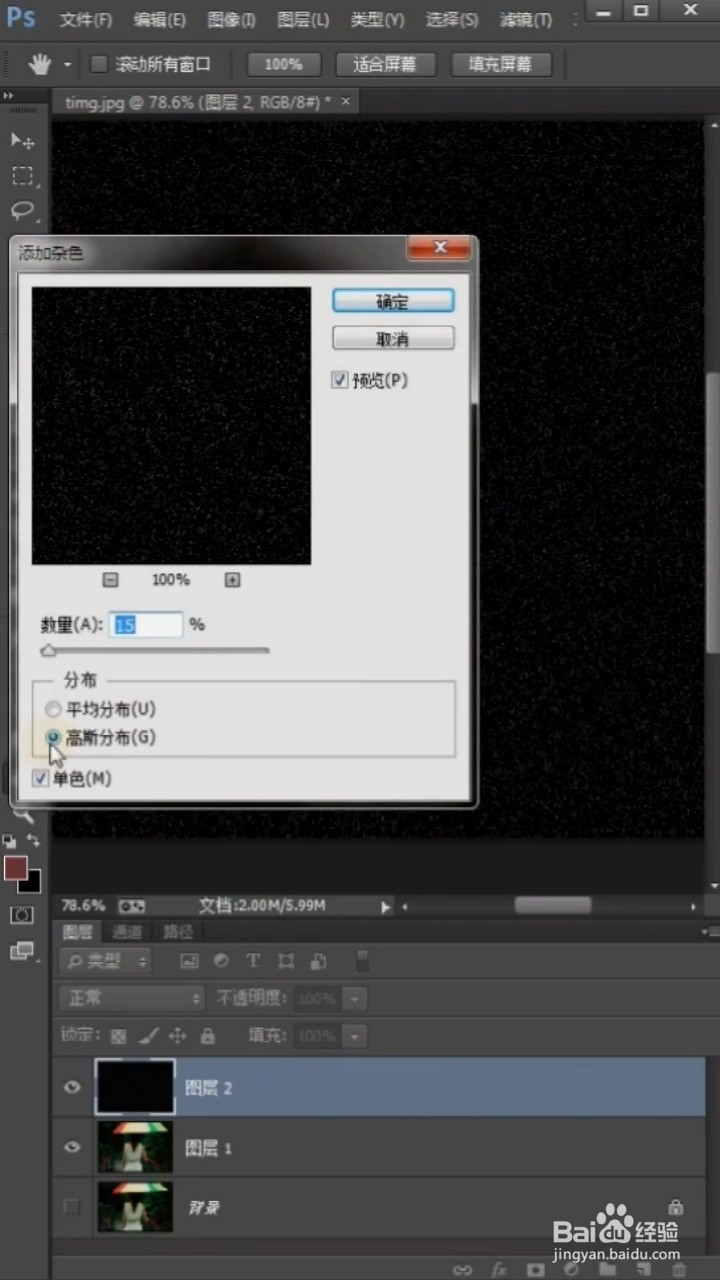This screenshot has width=720, height=1280.
Task: Click the create new layer icon
Action: 642,1269
